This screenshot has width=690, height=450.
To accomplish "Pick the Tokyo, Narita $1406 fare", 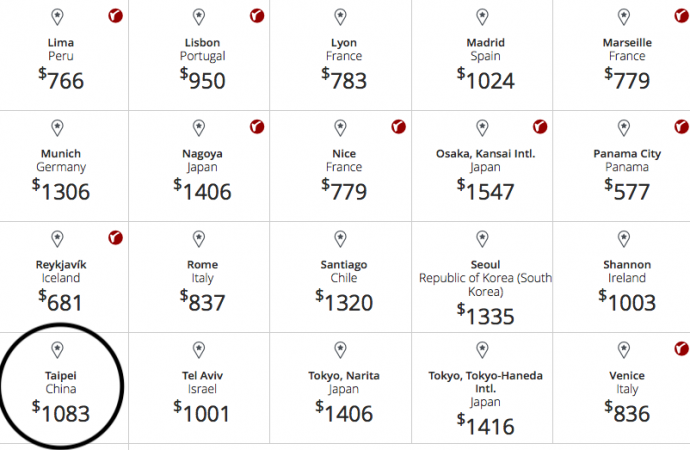I will (x=345, y=411).
